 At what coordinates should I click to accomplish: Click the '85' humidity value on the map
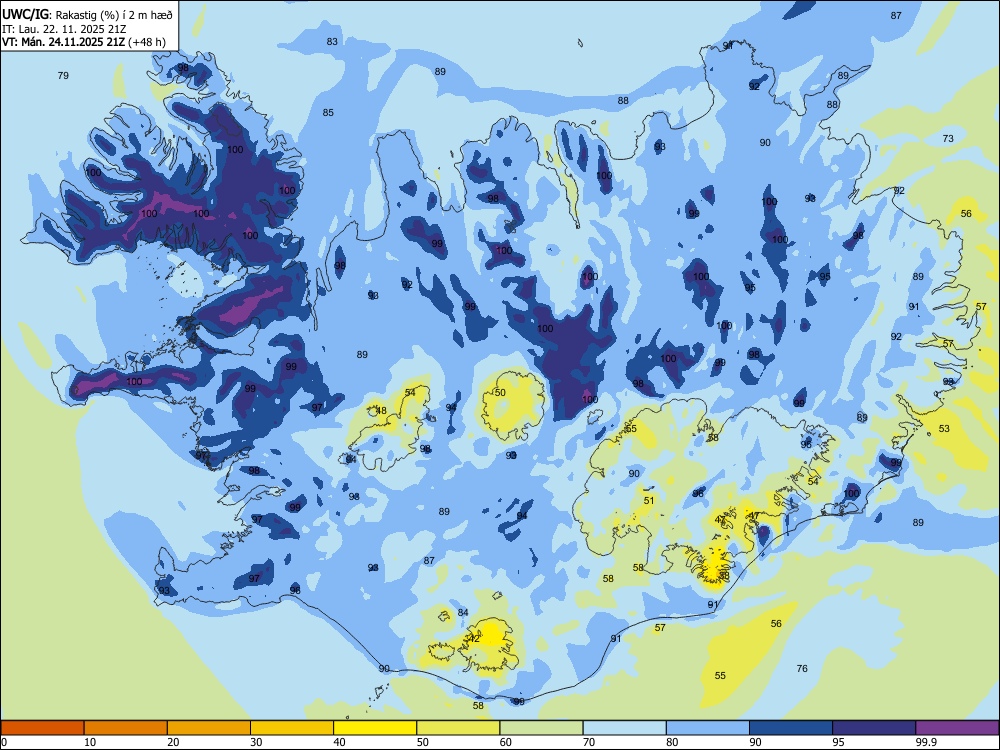point(328,112)
